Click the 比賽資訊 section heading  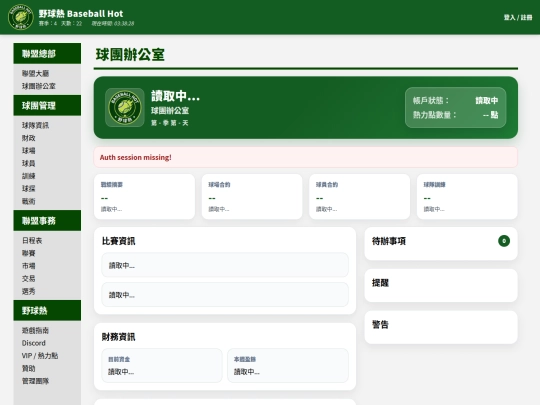click(118, 241)
